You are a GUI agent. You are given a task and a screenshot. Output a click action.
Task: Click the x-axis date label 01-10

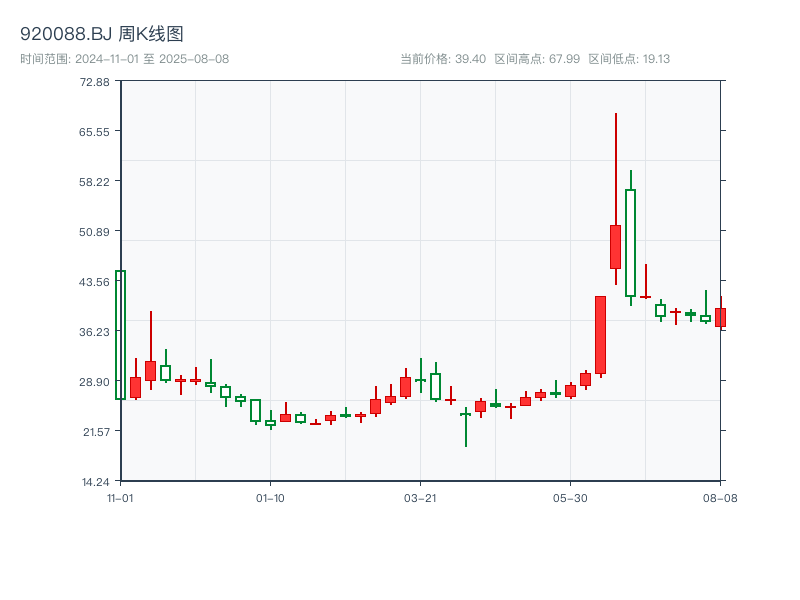[x=270, y=498]
